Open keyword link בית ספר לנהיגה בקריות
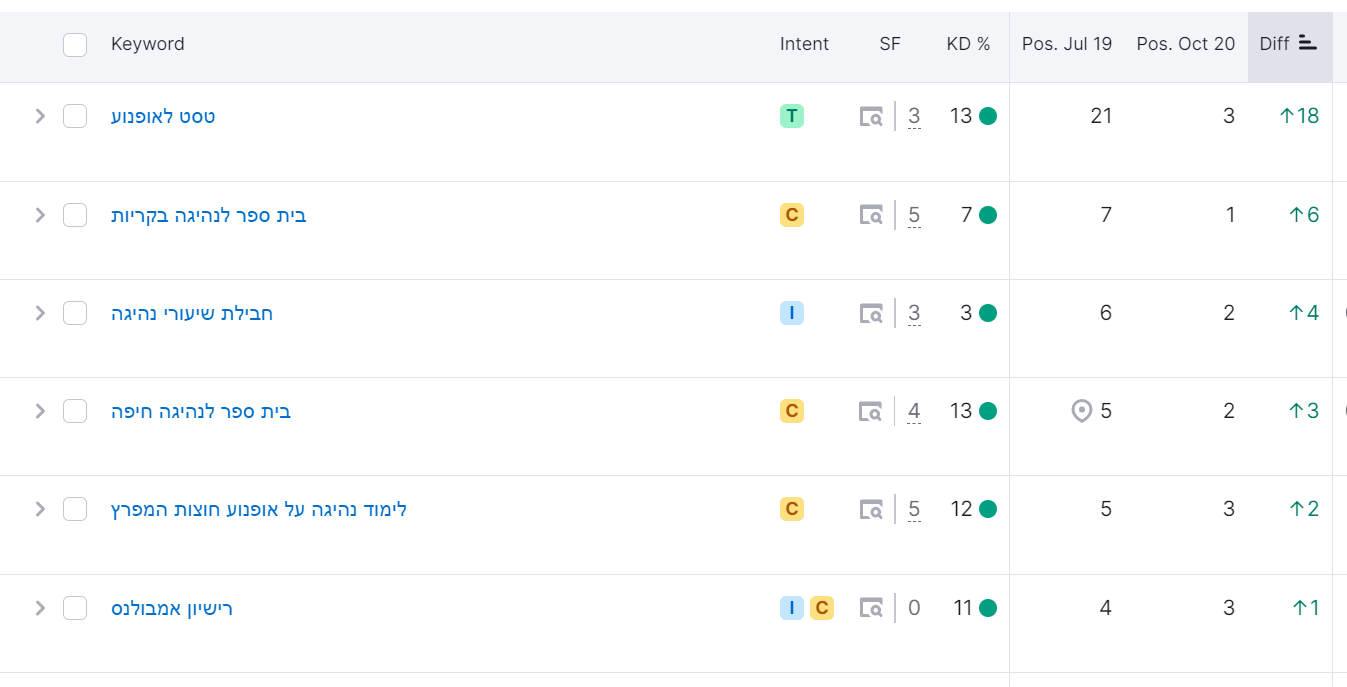The height and width of the screenshot is (687, 1347). pos(209,215)
